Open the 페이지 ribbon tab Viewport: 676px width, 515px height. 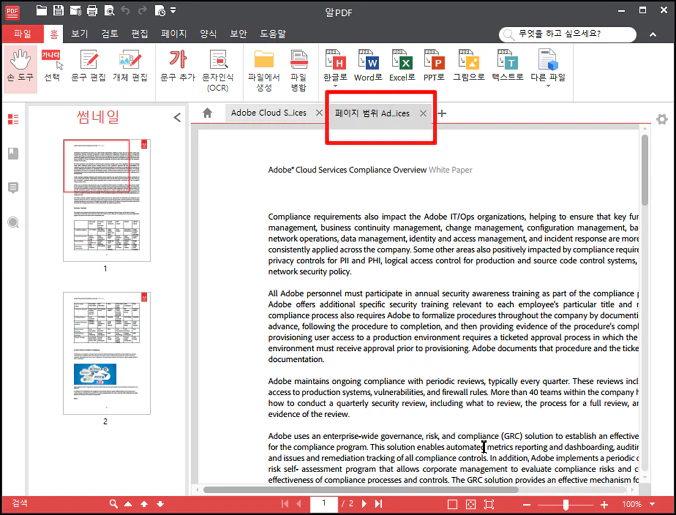click(174, 34)
